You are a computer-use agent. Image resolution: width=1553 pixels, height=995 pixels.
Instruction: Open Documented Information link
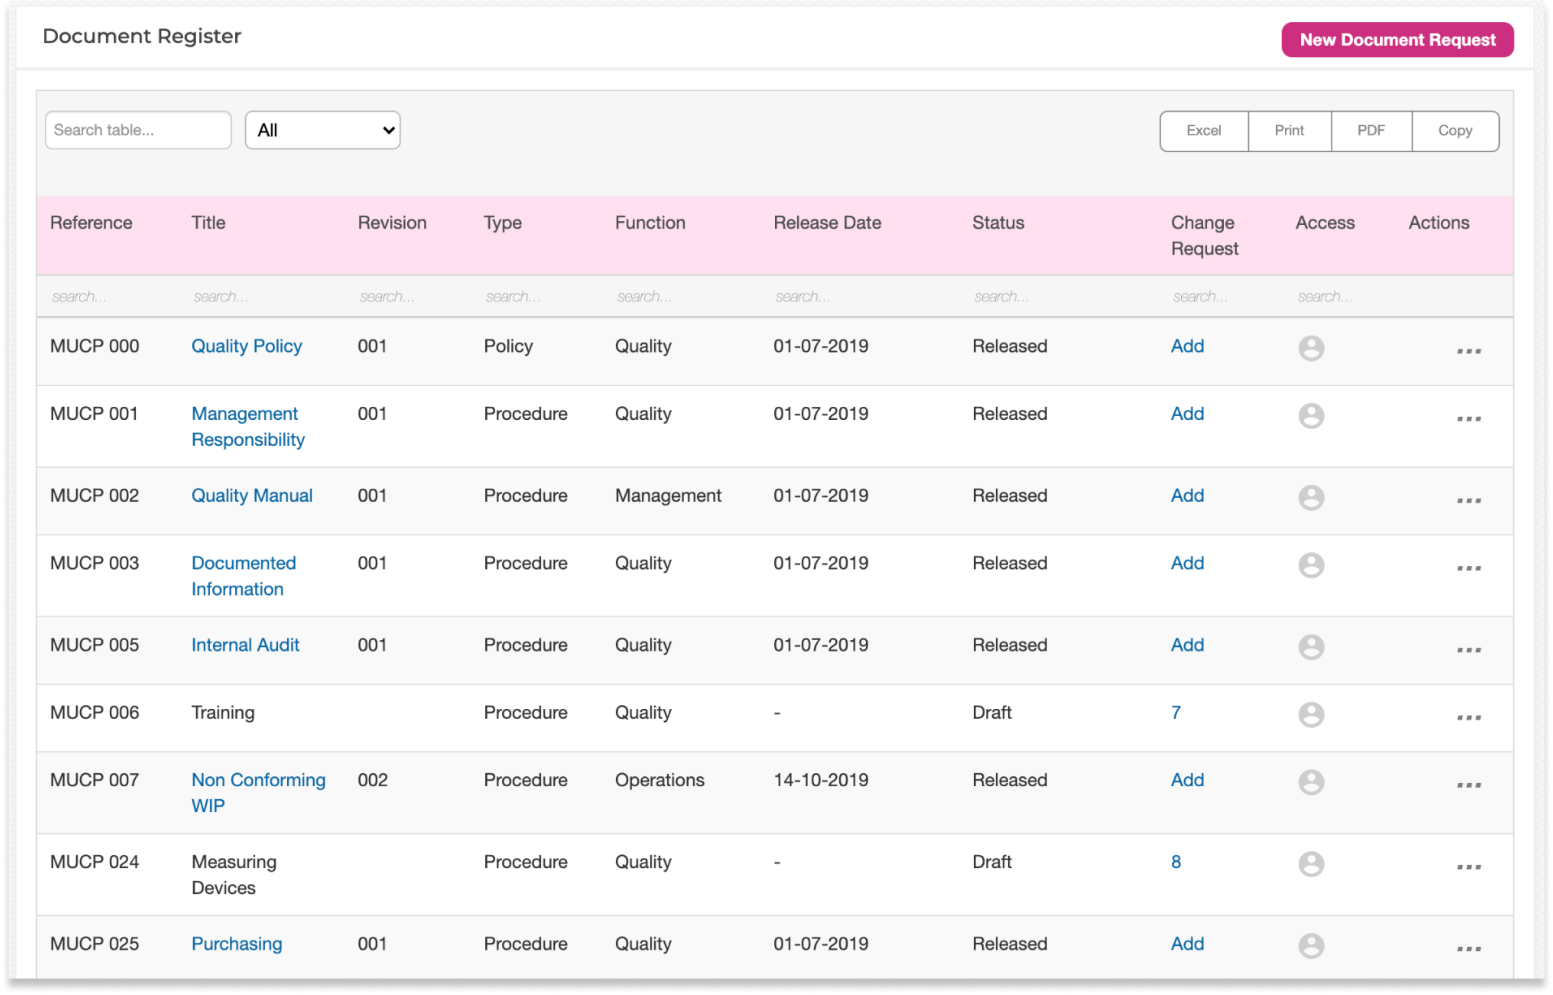244,576
